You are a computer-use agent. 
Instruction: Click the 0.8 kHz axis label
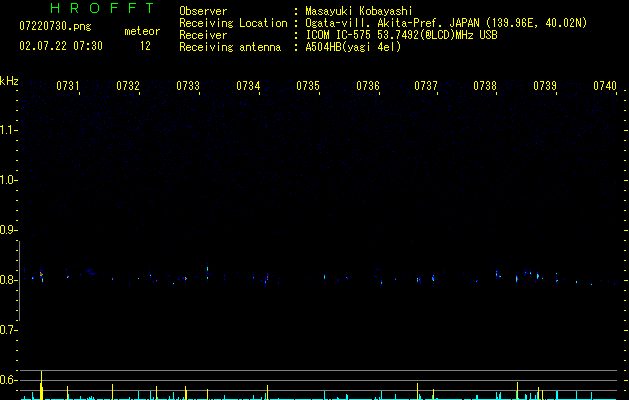click(8, 280)
